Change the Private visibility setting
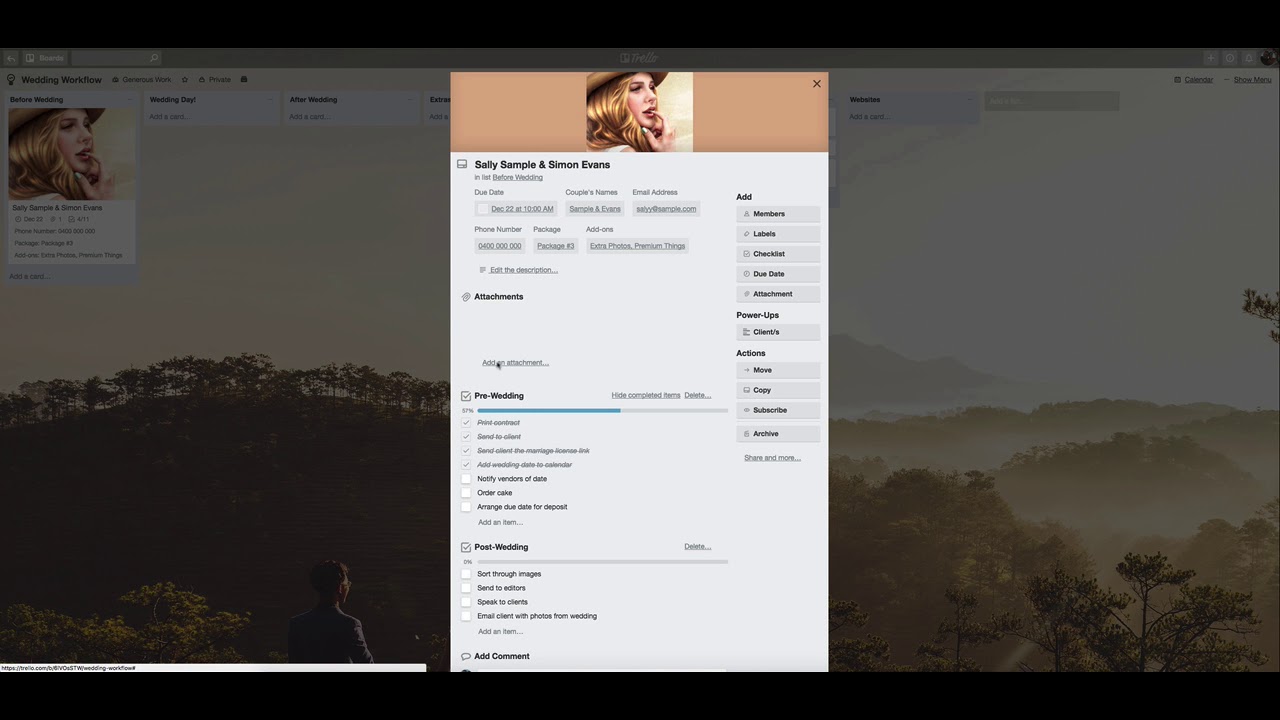The width and height of the screenshot is (1280, 720). [215, 80]
